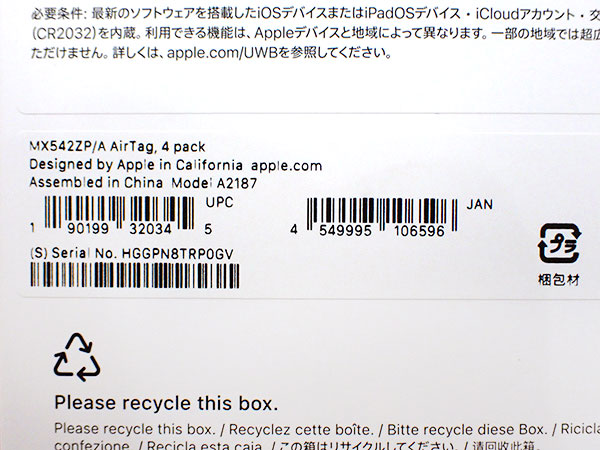Click the Serial No. HGGPN8TRP0GV text
The height and width of the screenshot is (450, 600).
[x=132, y=253]
